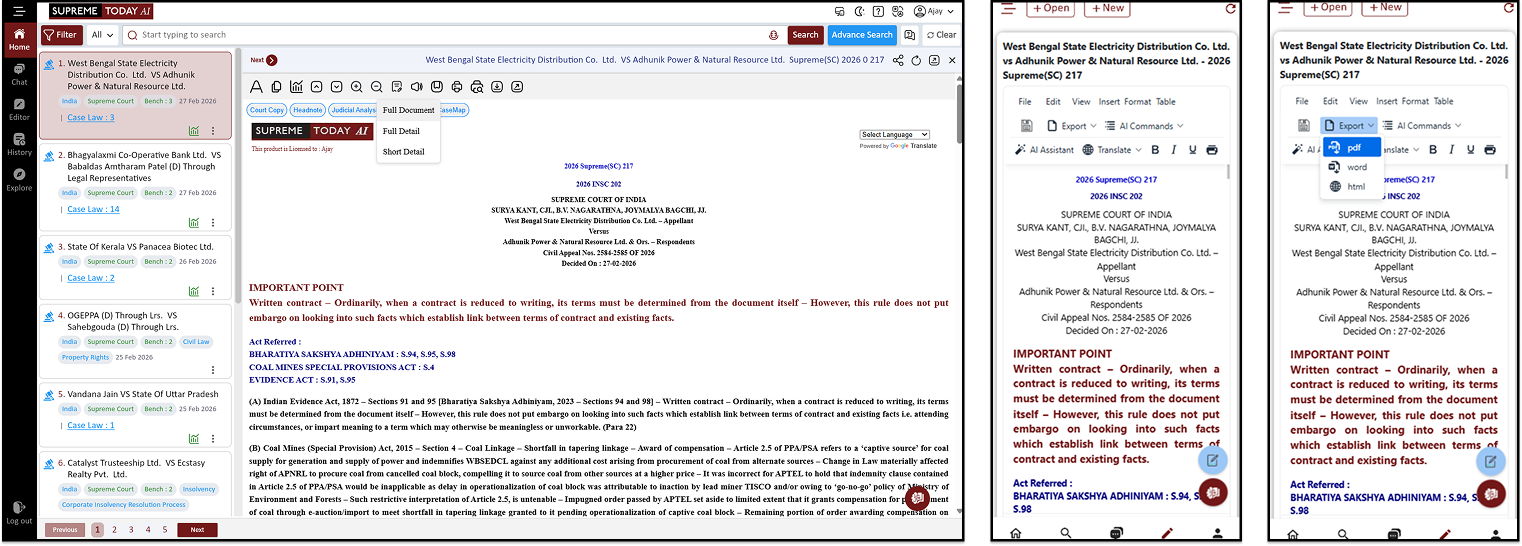Choose 'word' in the Export menu
Image resolution: width=1522 pixels, height=546 pixels.
click(1352, 167)
